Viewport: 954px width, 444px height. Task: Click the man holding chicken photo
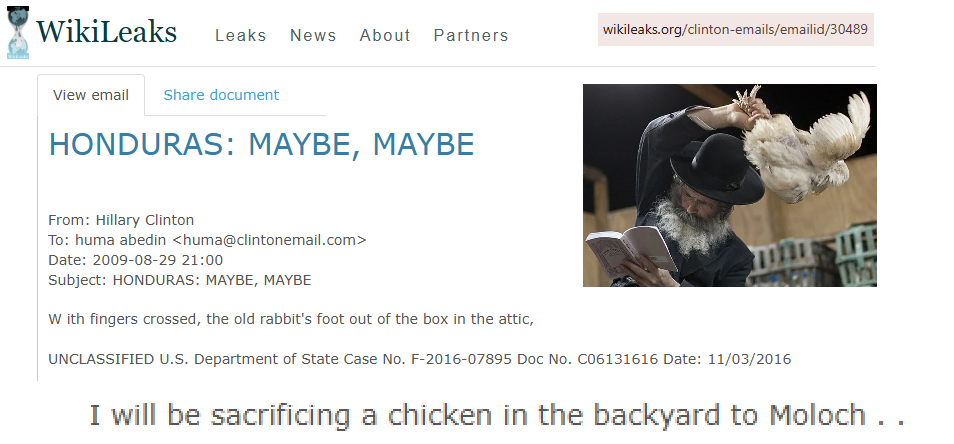[x=730, y=186]
